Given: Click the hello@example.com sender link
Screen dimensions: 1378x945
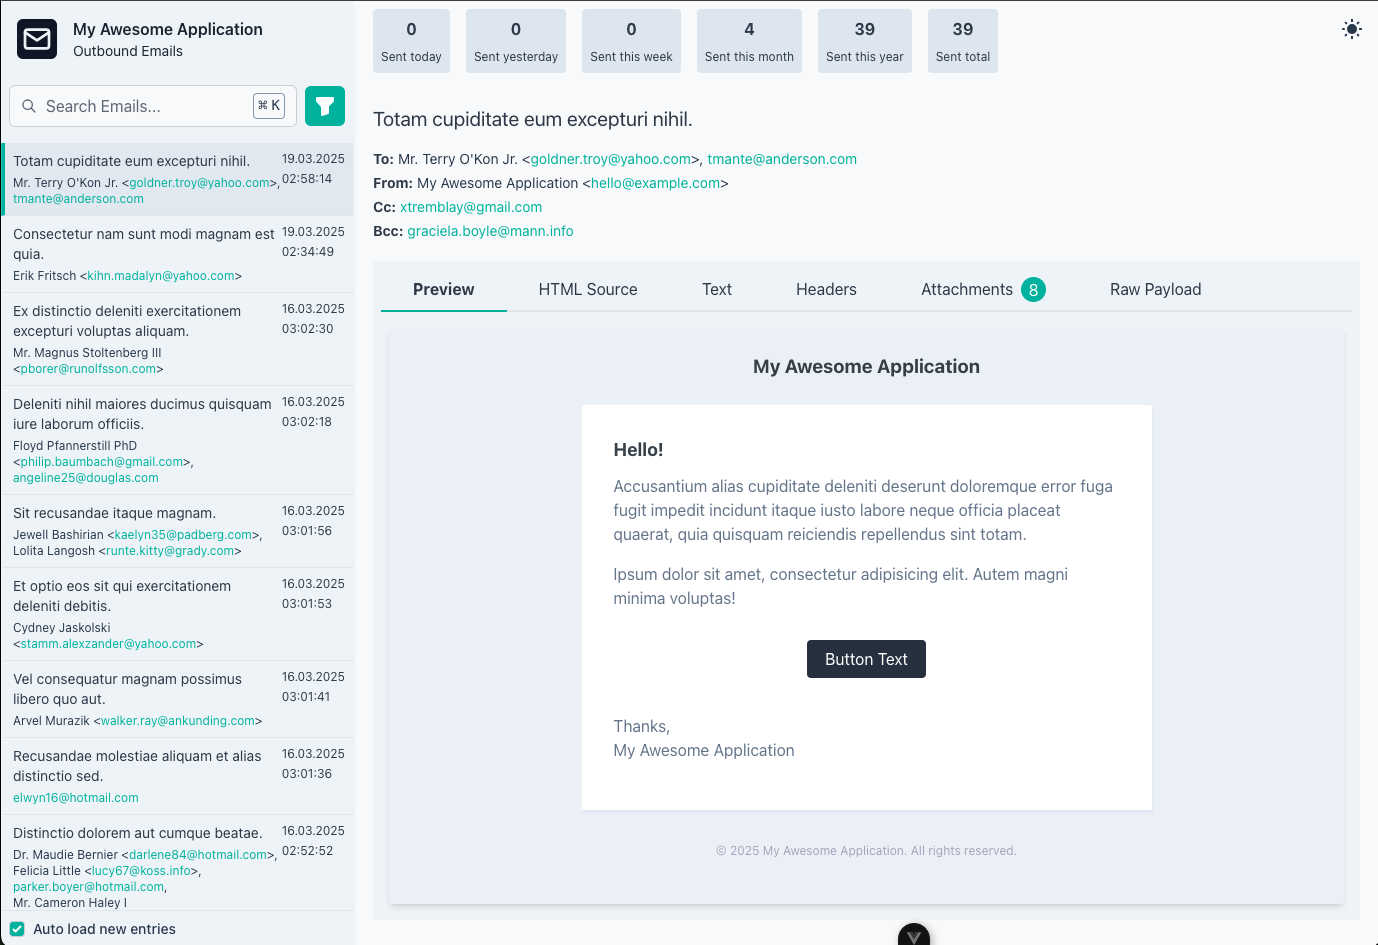Looking at the screenshot, I should click(x=655, y=183).
